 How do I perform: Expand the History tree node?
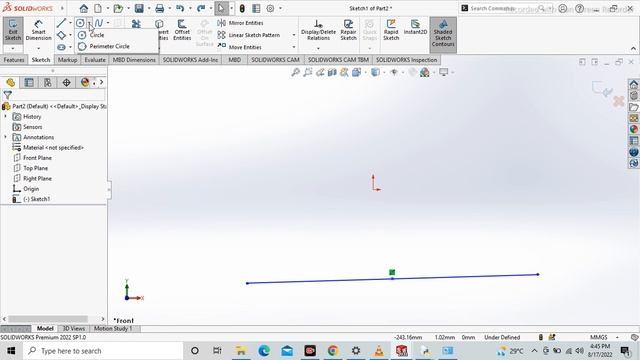coord(5,117)
